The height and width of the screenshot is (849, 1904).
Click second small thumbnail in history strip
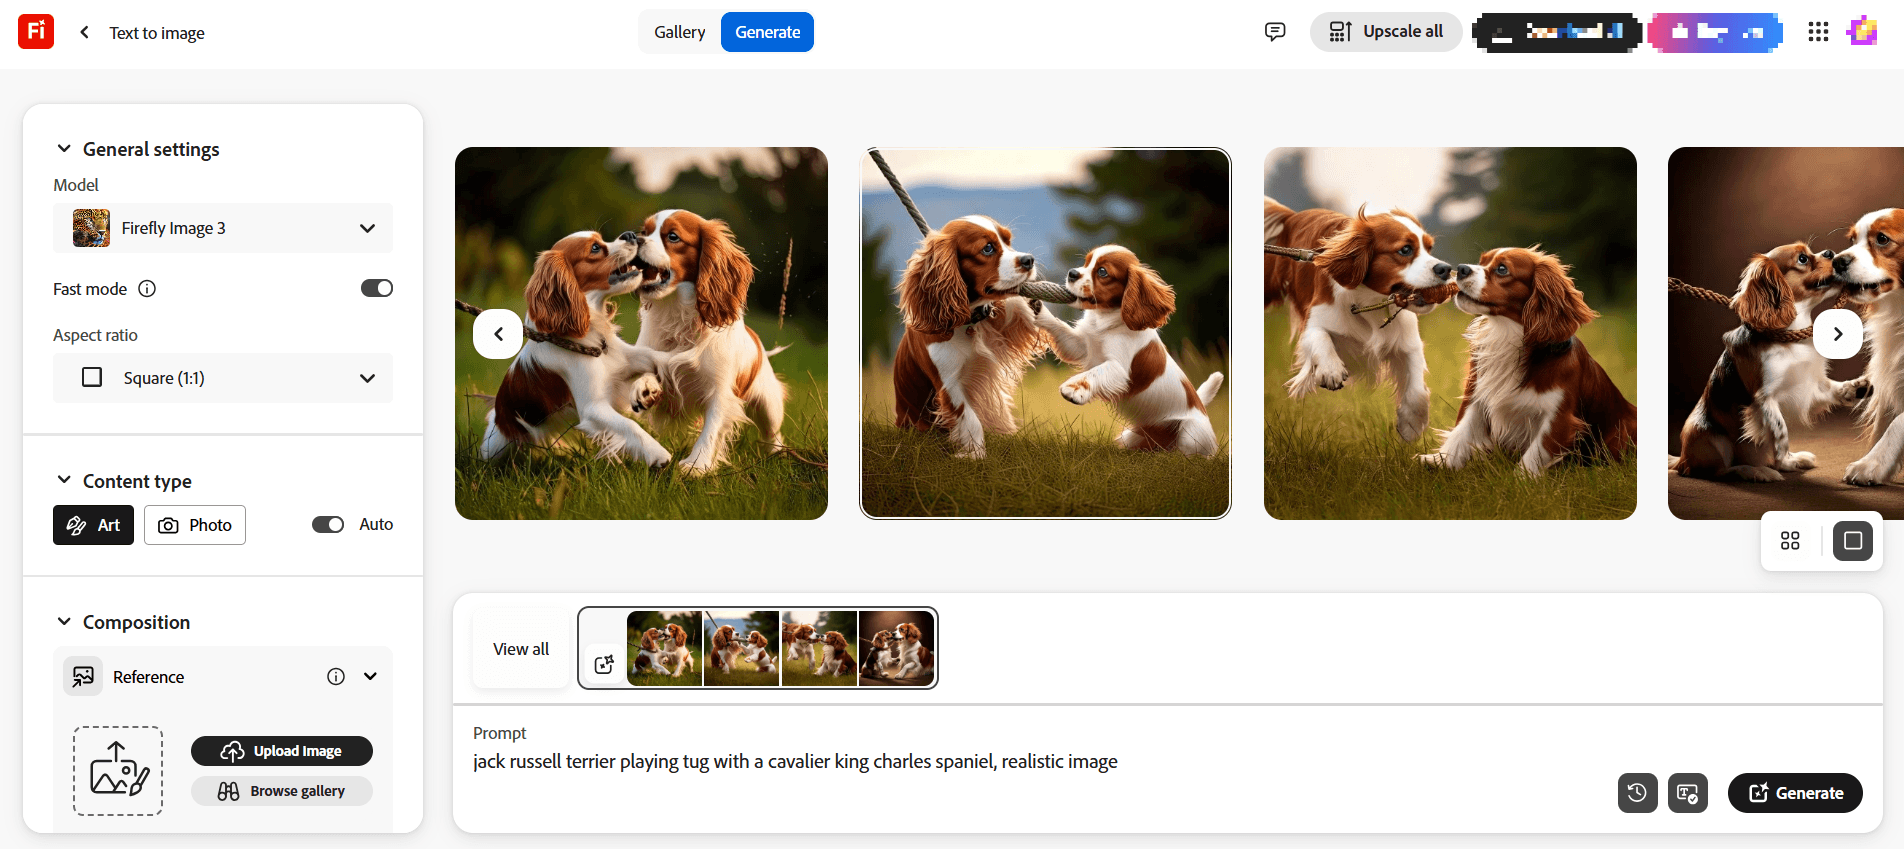click(x=741, y=648)
